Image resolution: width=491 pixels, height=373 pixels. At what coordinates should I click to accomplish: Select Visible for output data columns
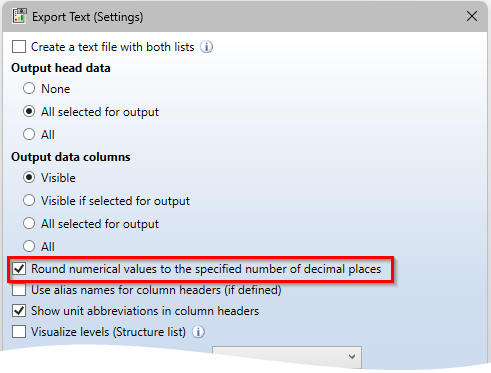tap(29, 177)
